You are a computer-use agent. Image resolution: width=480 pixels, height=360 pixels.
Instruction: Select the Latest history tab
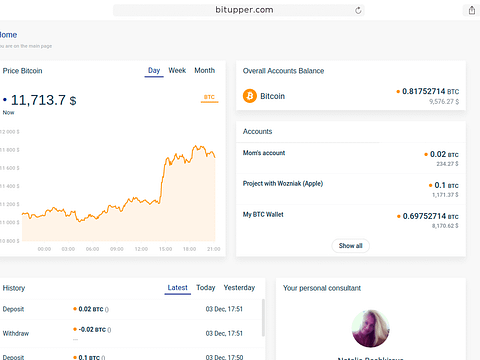tap(178, 288)
